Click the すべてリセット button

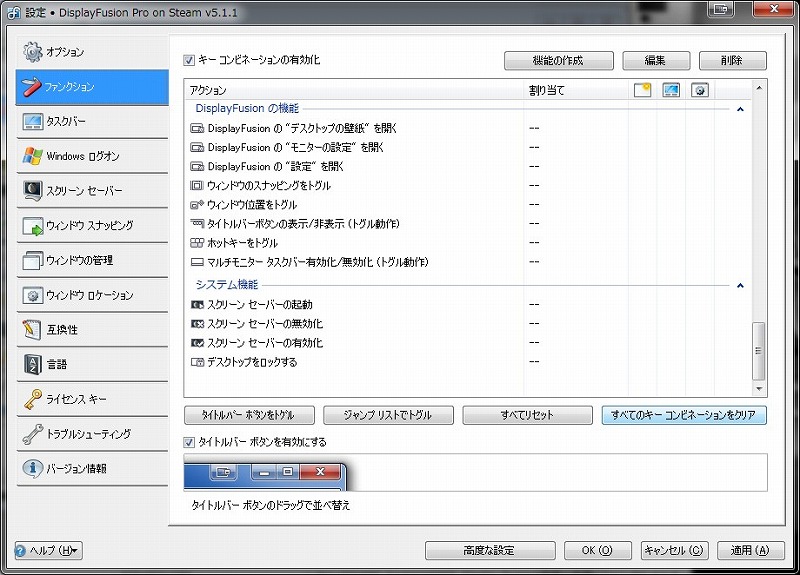[x=528, y=415]
